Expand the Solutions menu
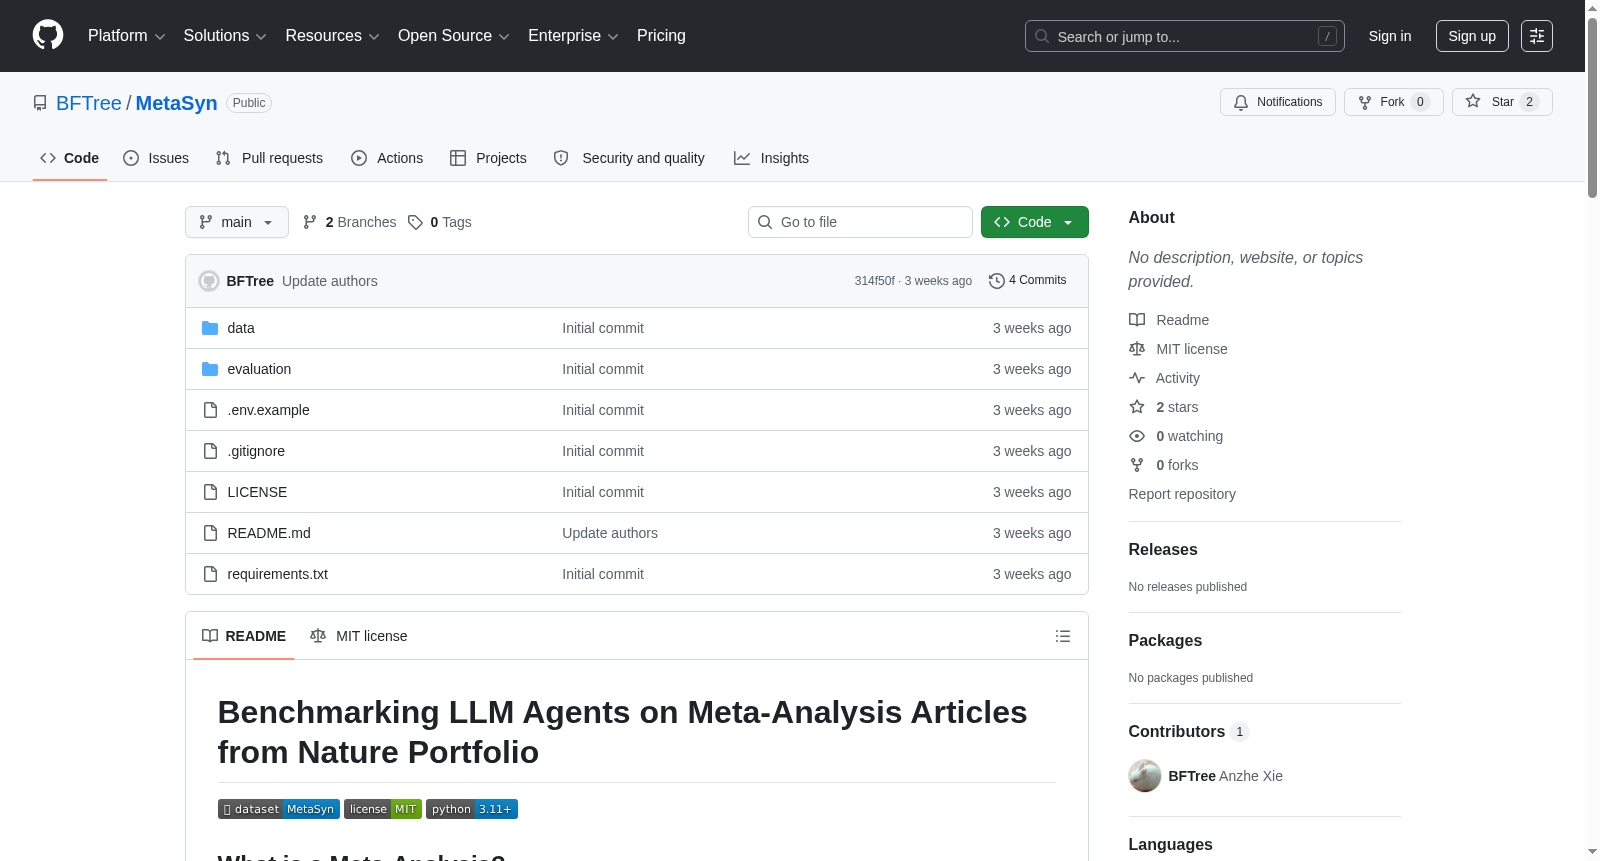 click(225, 36)
